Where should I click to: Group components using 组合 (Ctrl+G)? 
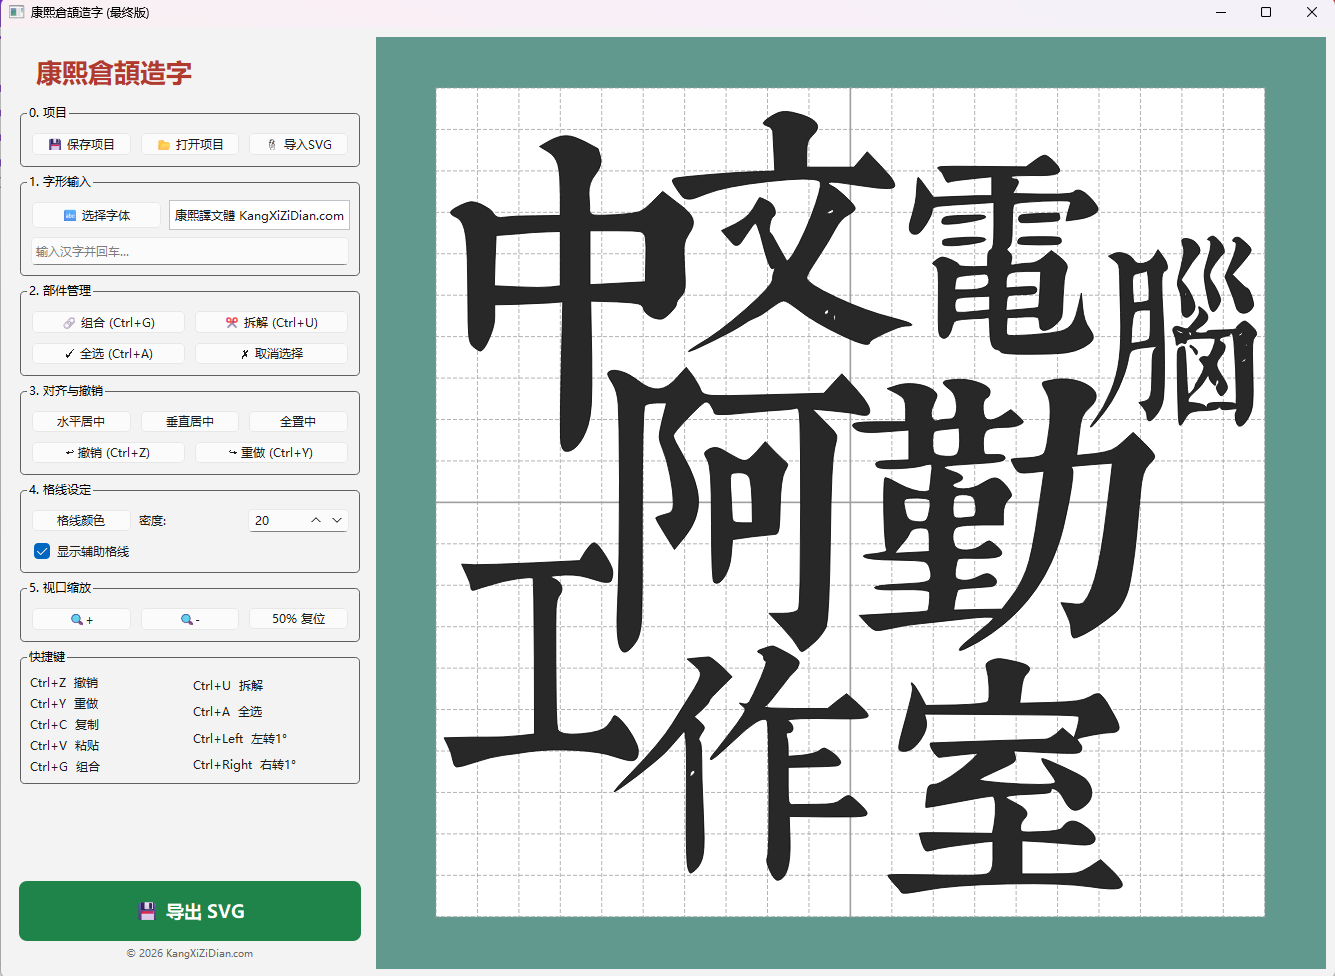point(109,323)
